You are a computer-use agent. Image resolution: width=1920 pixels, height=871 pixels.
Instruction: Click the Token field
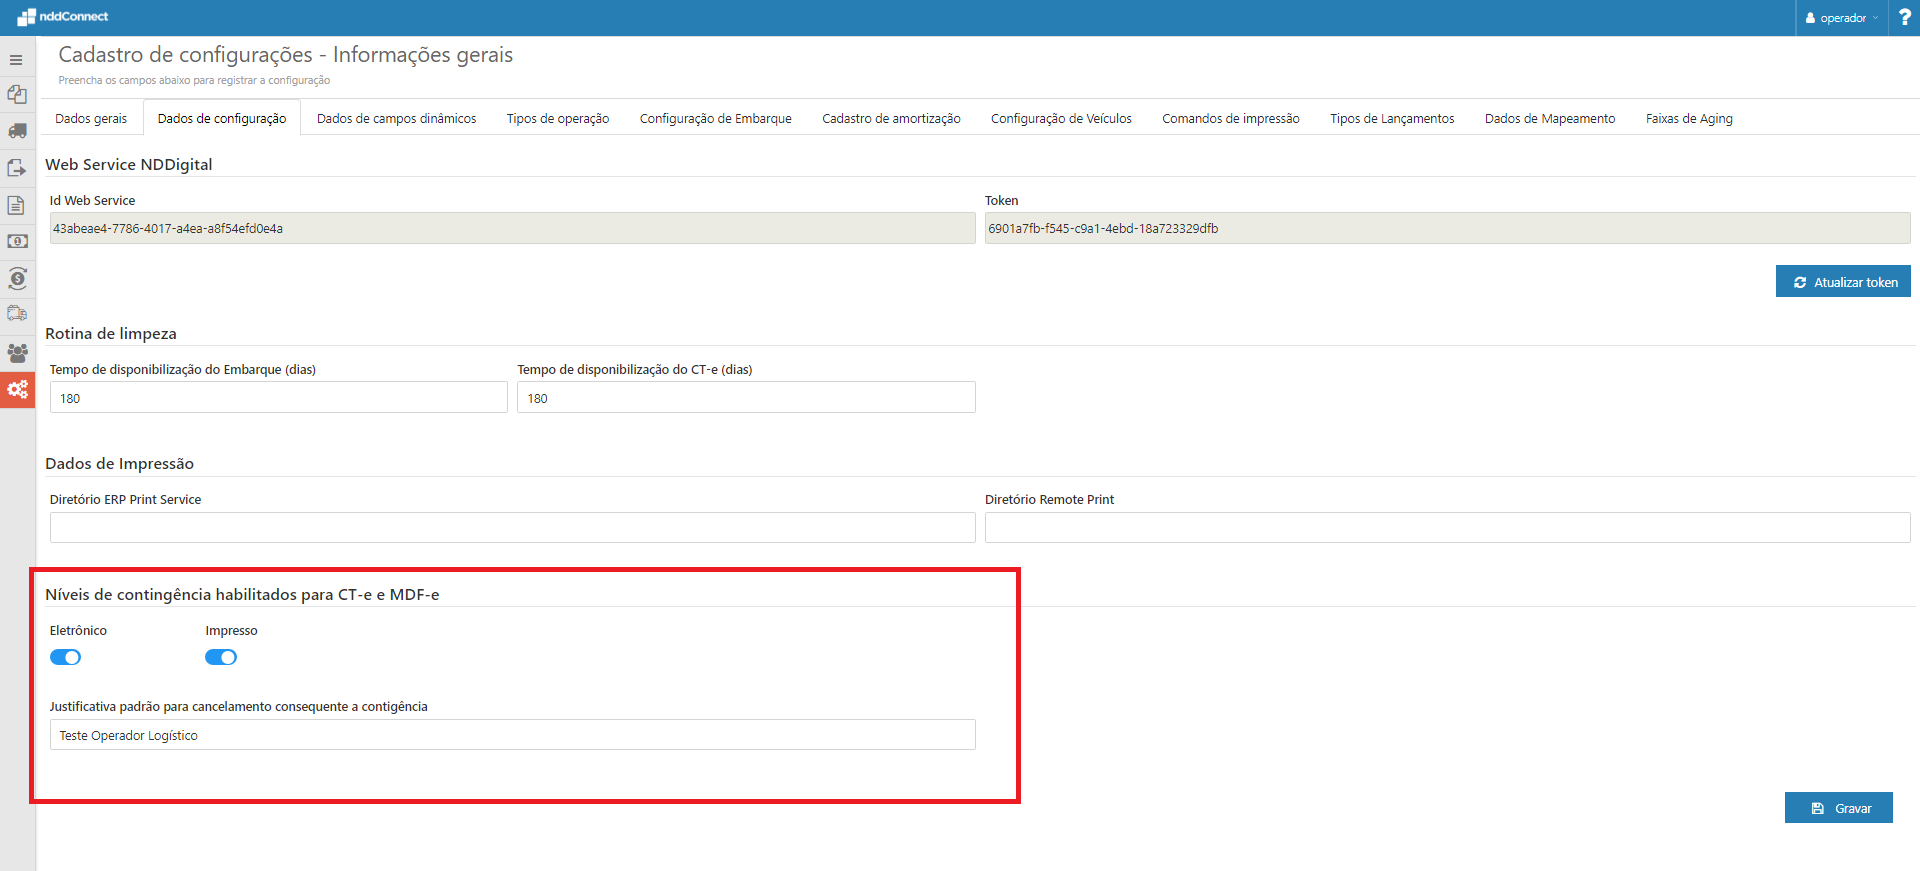1447,228
